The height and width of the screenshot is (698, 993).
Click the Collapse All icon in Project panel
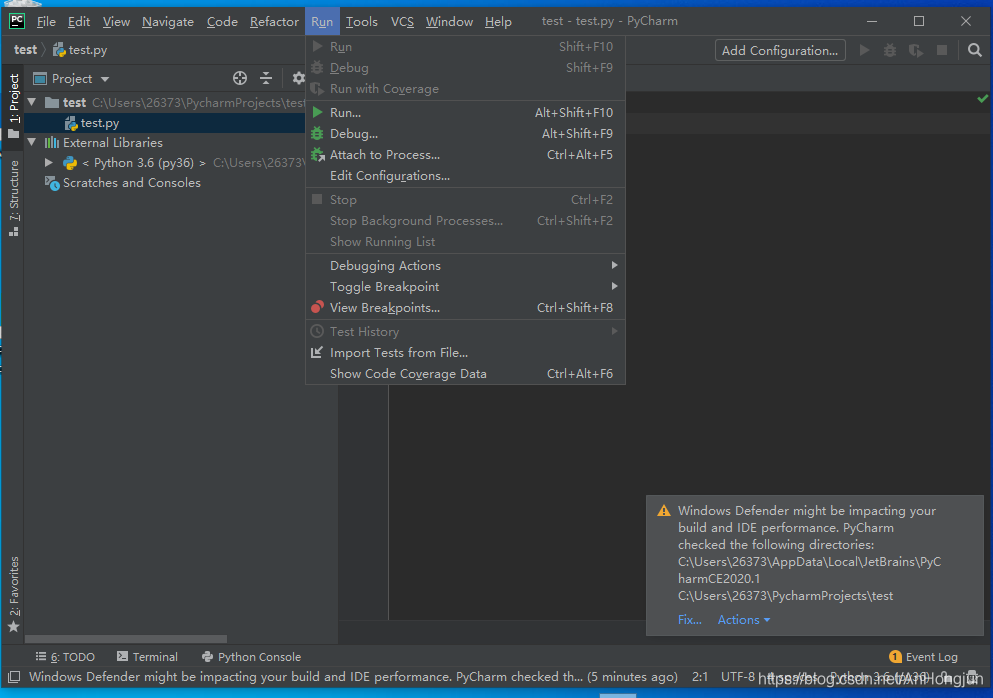(266, 78)
